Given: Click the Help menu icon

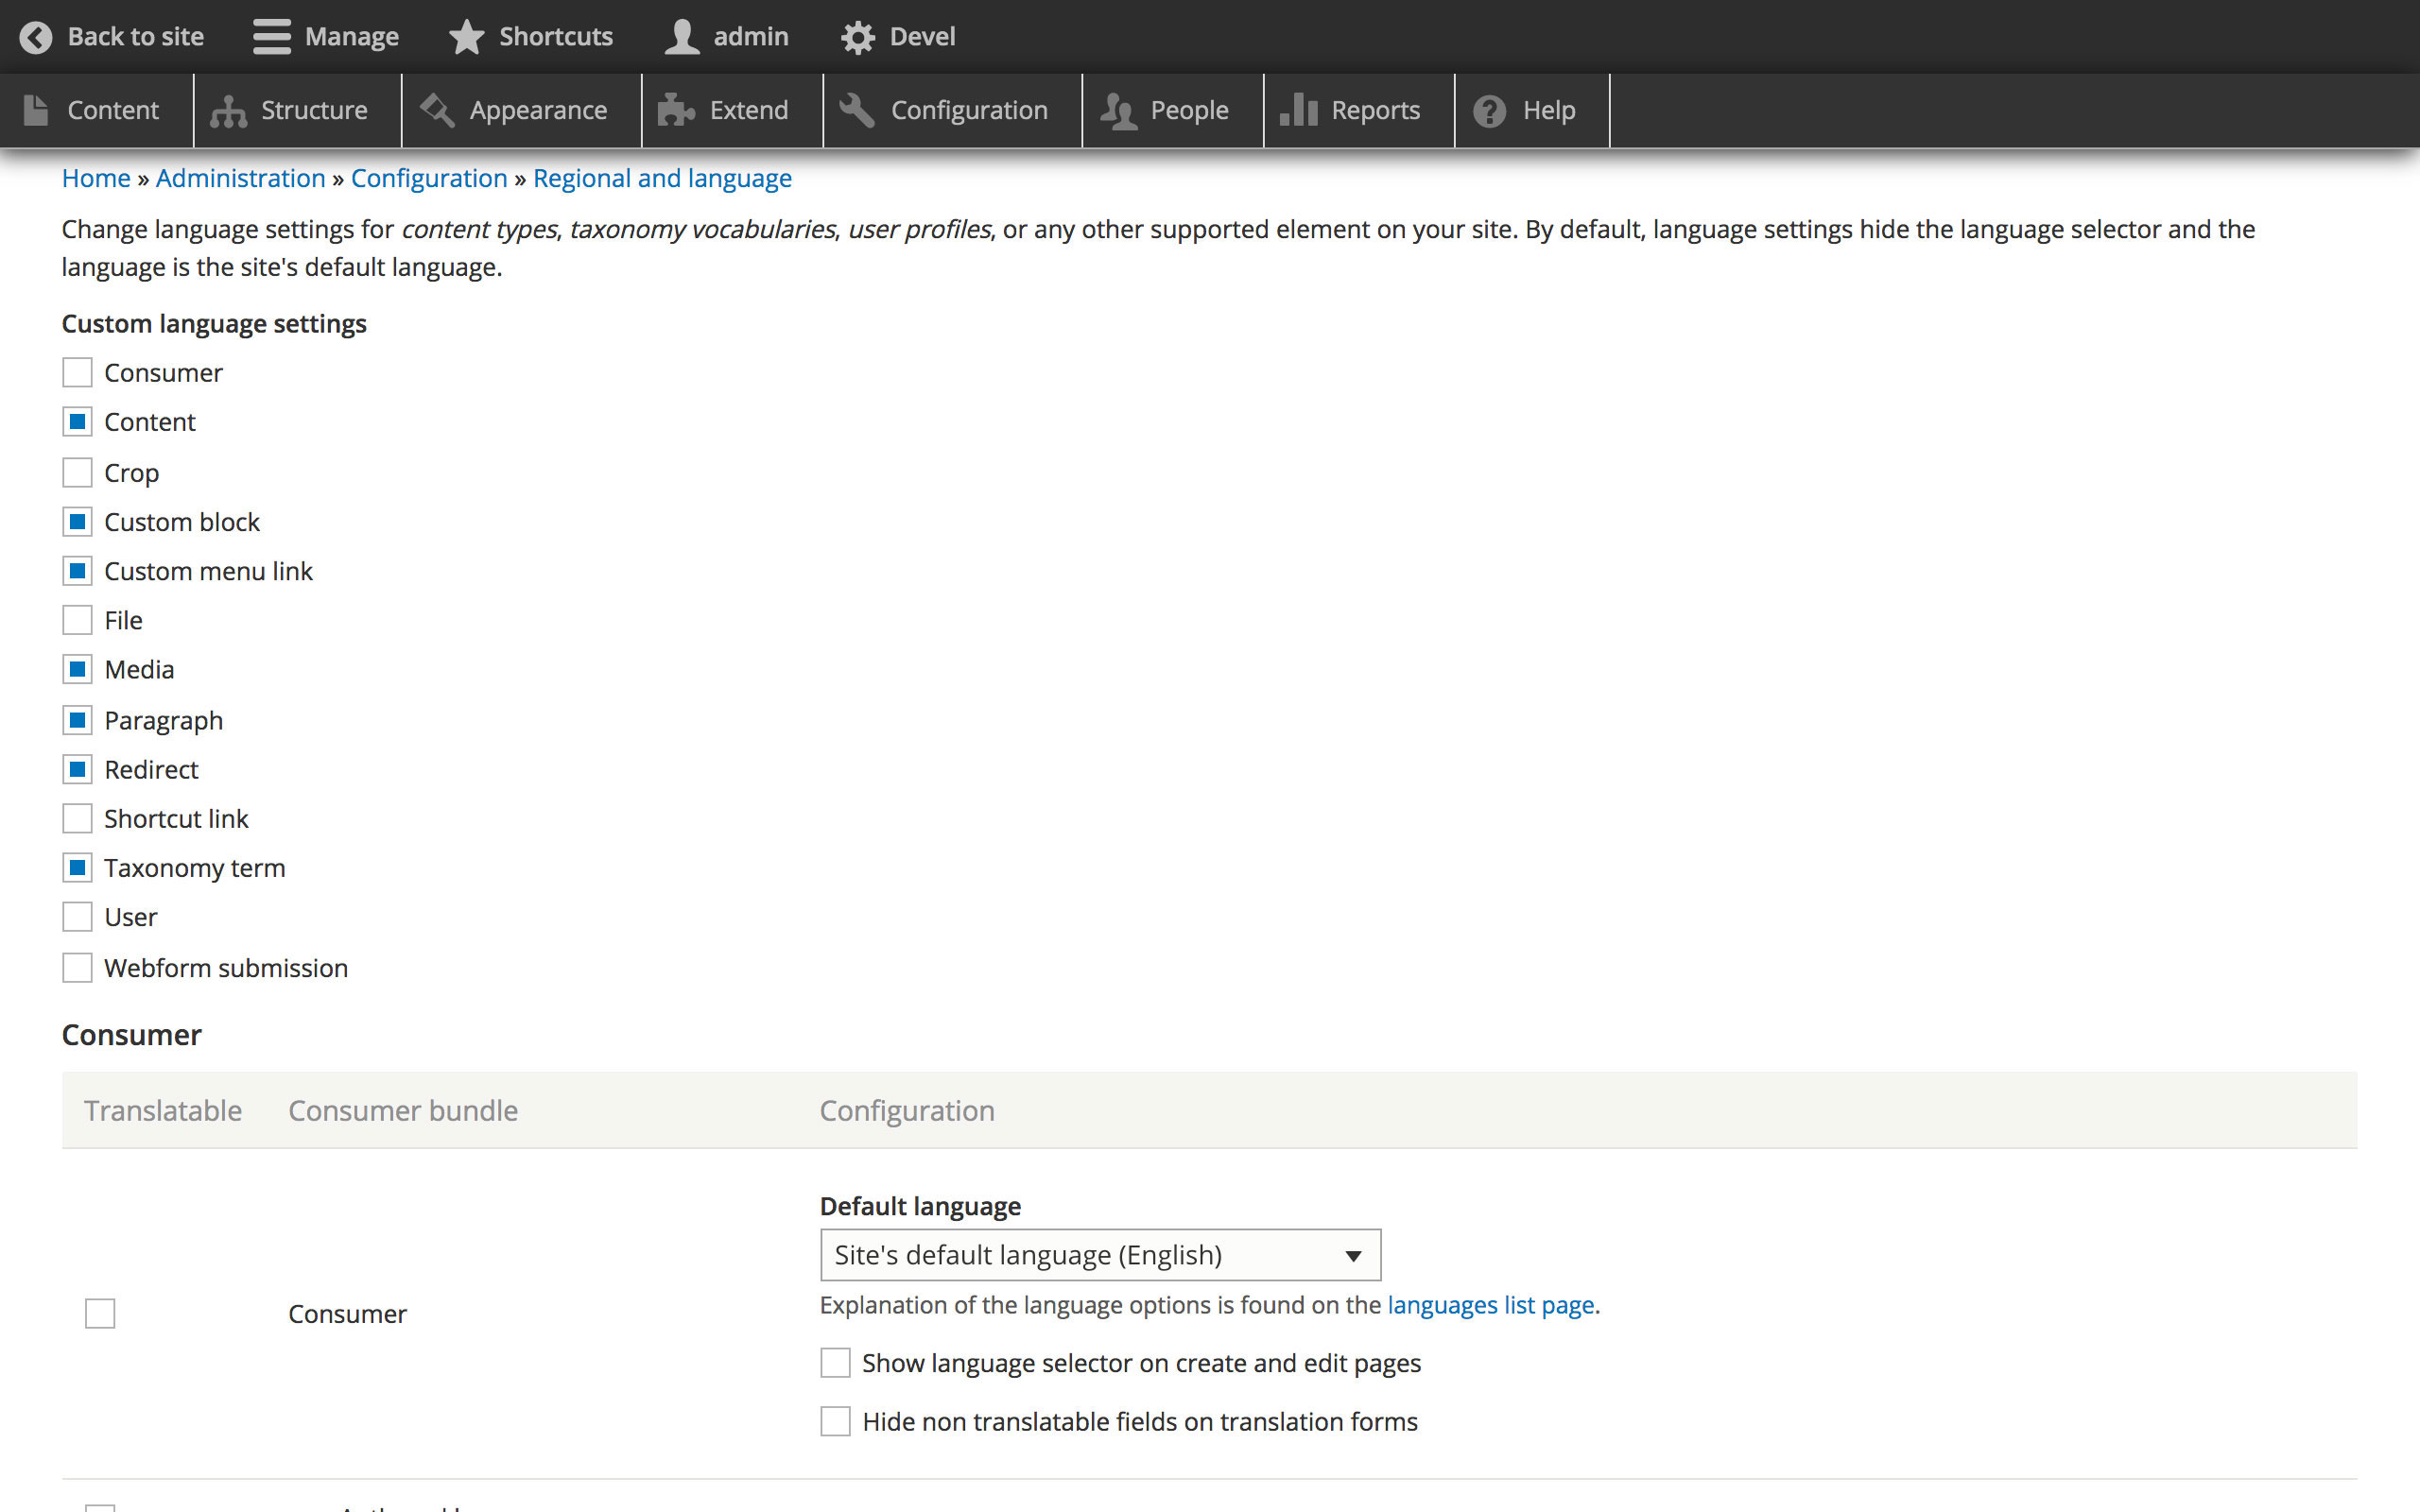Looking at the screenshot, I should 1488,110.
